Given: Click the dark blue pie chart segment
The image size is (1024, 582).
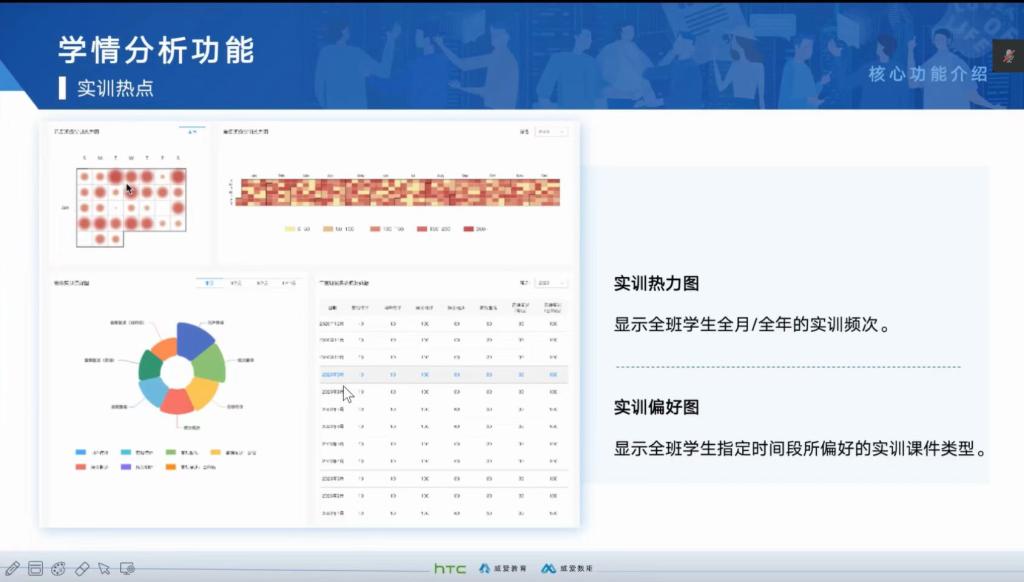Looking at the screenshot, I should (x=195, y=339).
